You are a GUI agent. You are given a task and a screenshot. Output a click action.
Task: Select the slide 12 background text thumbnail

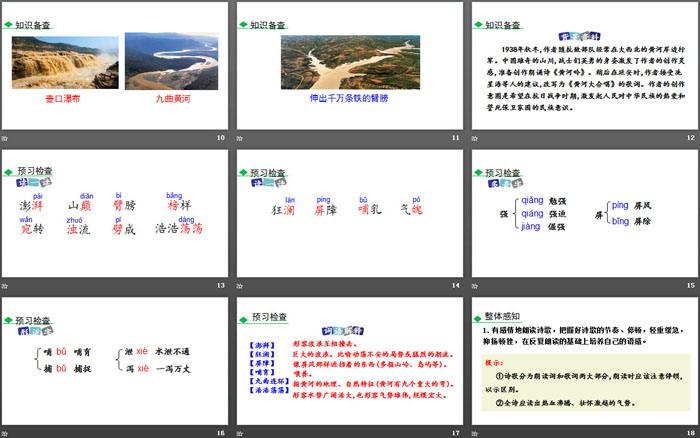pyautogui.click(x=583, y=65)
